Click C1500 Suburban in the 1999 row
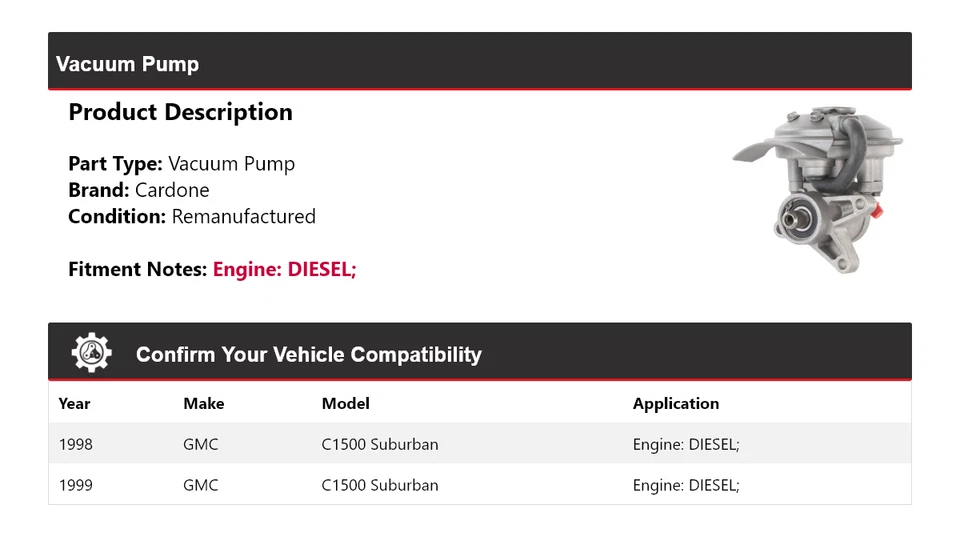Screen dimensions: 960x537 379,485
